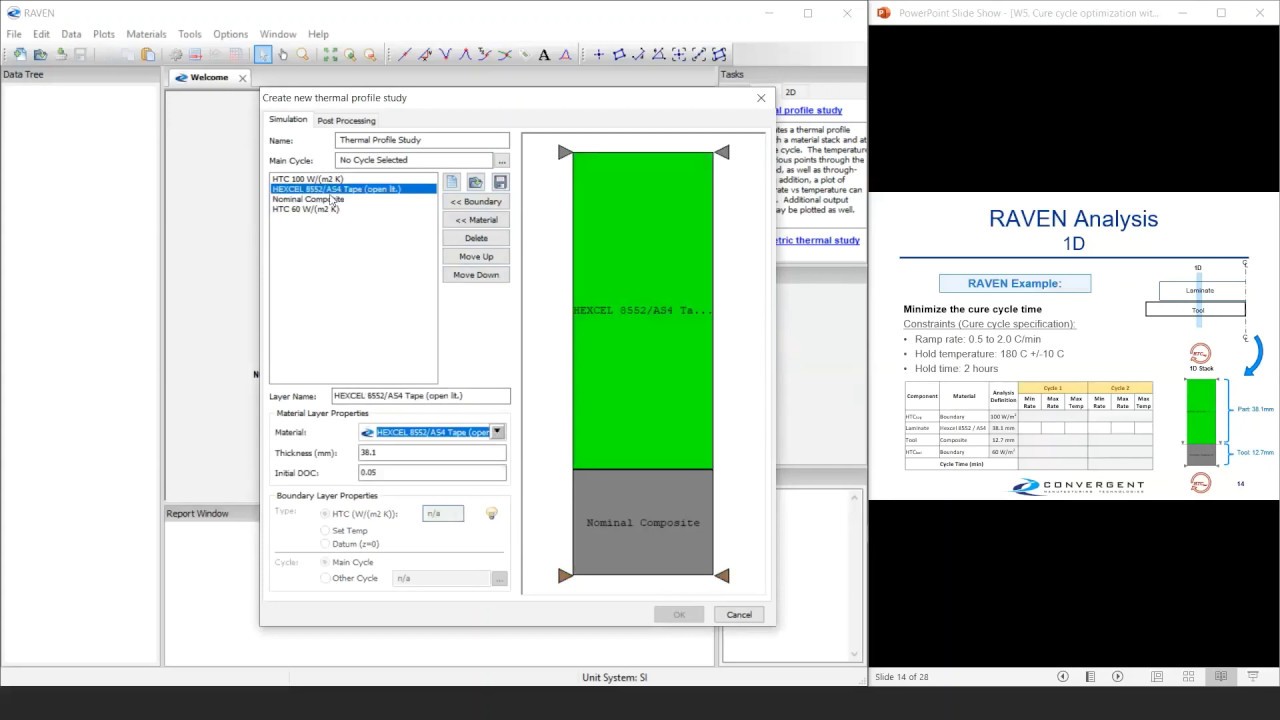
Task: Click the Move Down button
Action: pyautogui.click(x=476, y=275)
